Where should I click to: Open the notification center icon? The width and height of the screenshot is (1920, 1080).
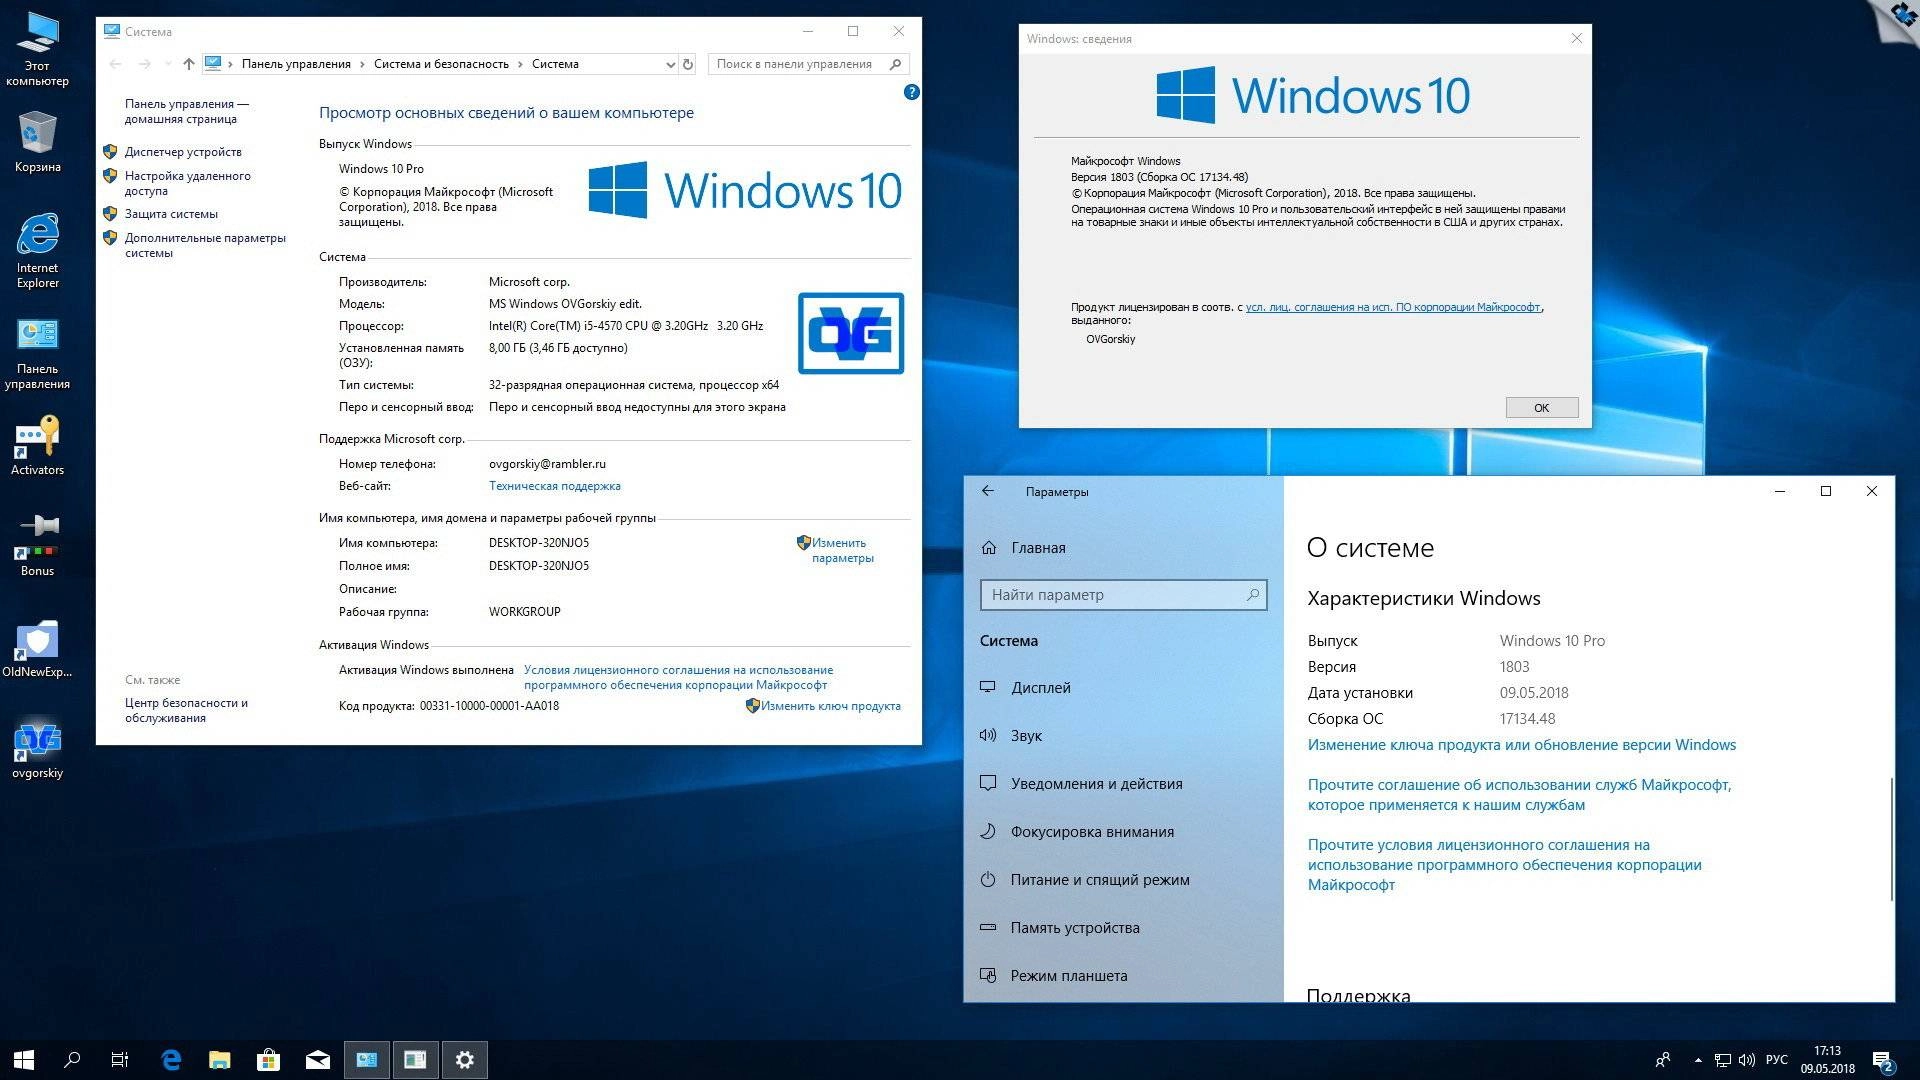[1883, 1061]
